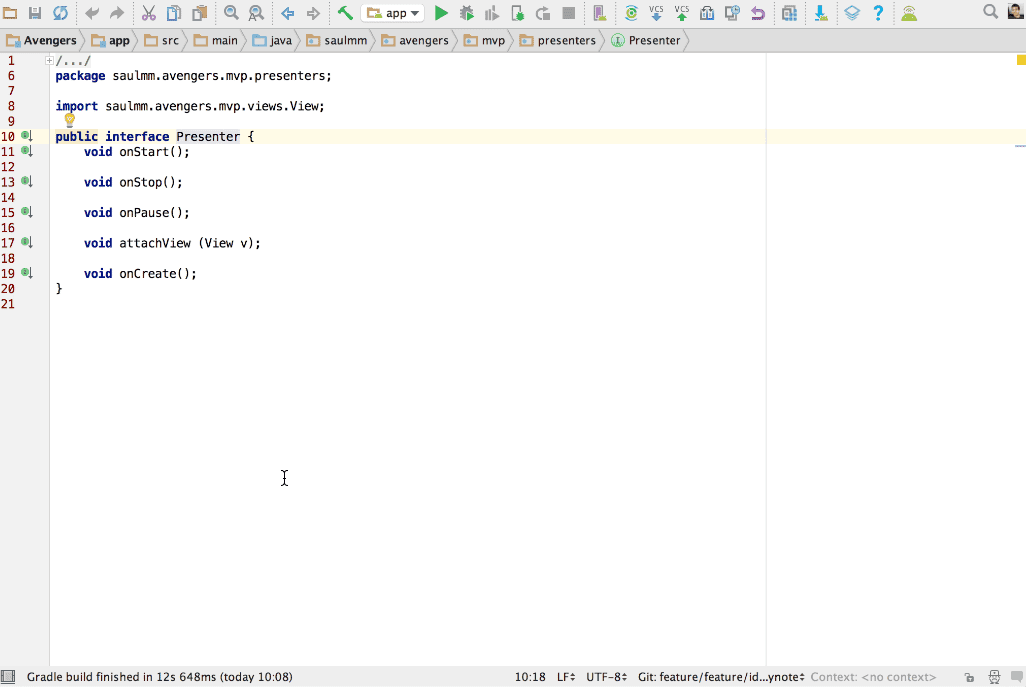Click the lightbulb intention action
Screen dimensions: 1026x687
pos(70,120)
